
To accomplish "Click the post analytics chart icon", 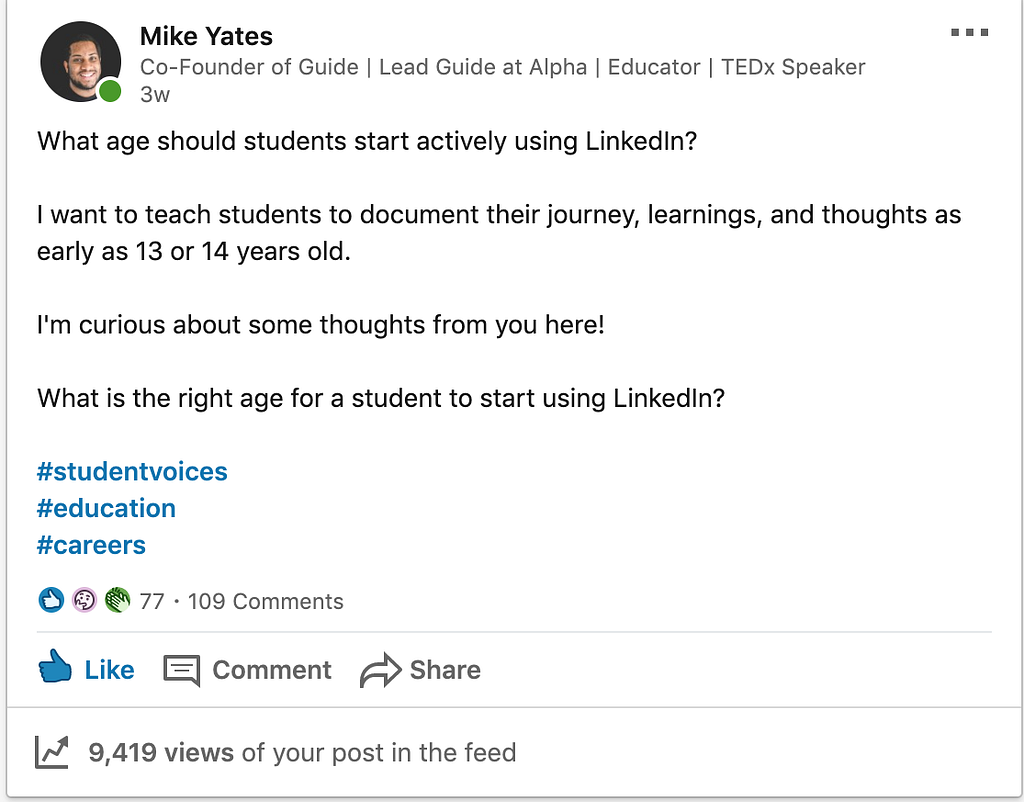I will click(x=52, y=752).
